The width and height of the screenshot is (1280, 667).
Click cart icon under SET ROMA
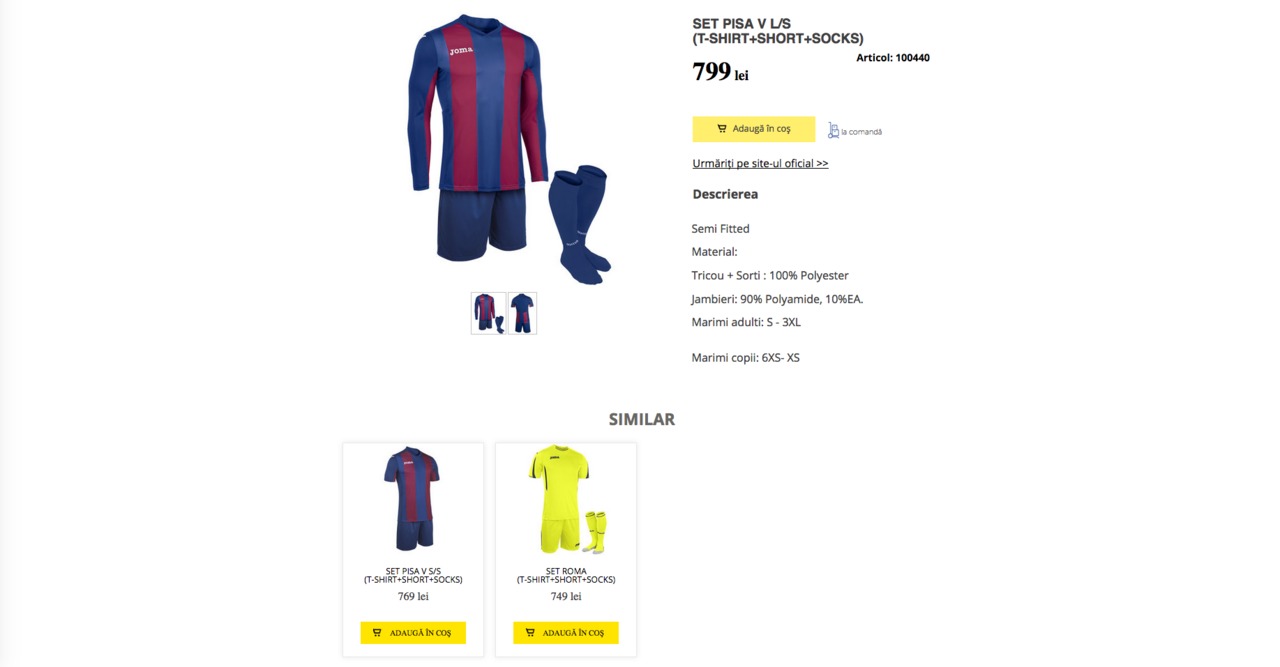pos(530,633)
